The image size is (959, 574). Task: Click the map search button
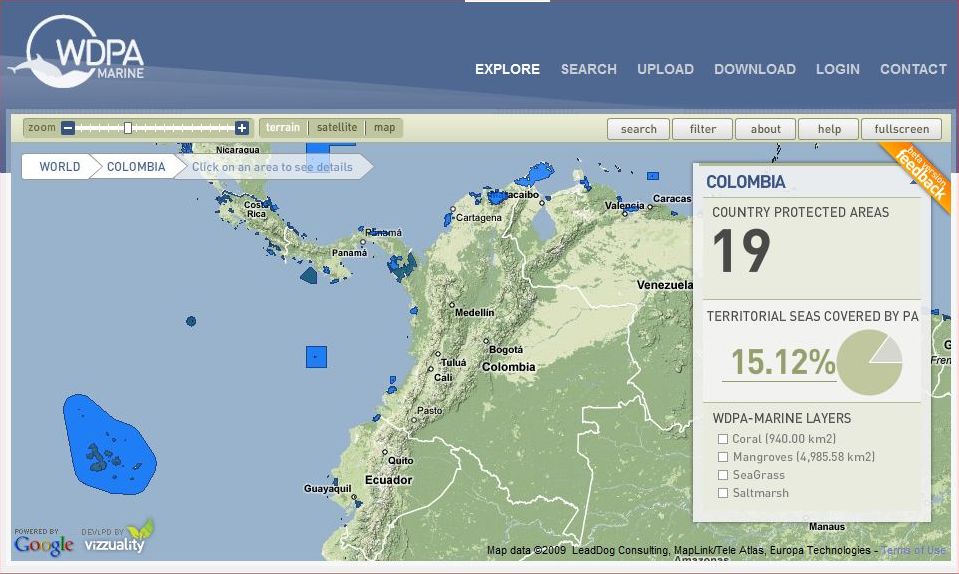[x=638, y=129]
